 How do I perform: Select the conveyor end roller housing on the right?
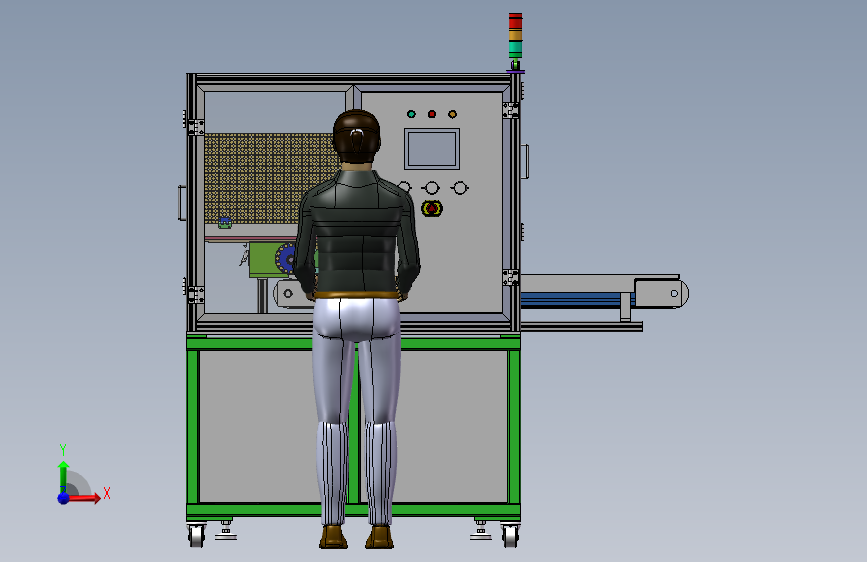point(661,293)
